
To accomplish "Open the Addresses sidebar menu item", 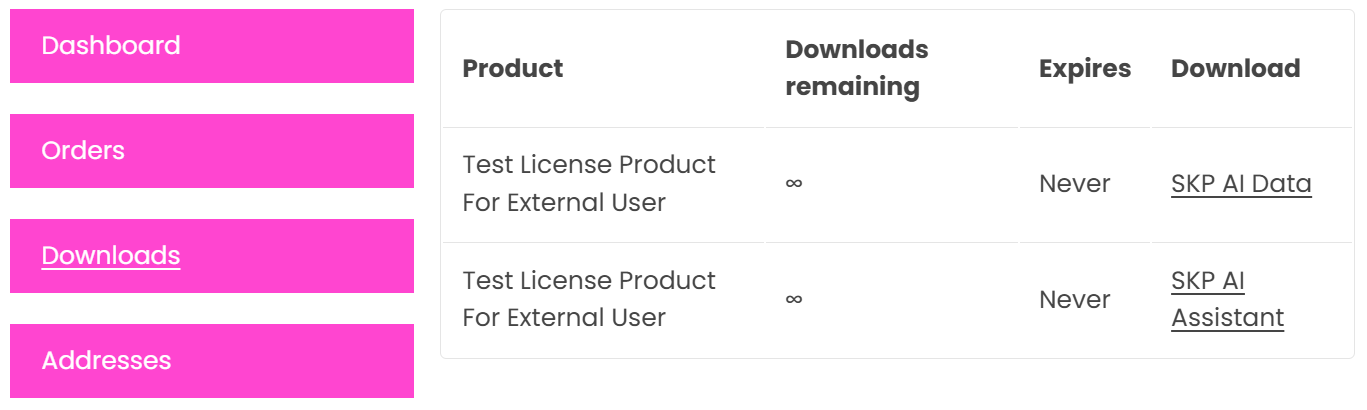I will [106, 361].
